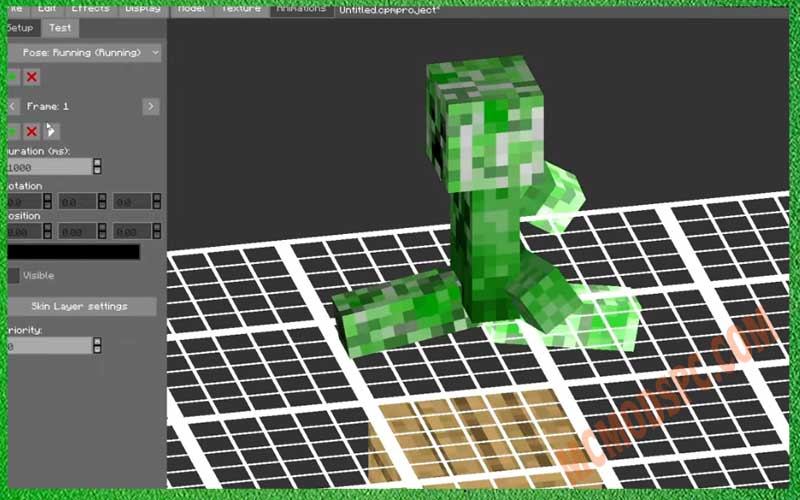Select the Test sub-tab

(x=60, y=28)
